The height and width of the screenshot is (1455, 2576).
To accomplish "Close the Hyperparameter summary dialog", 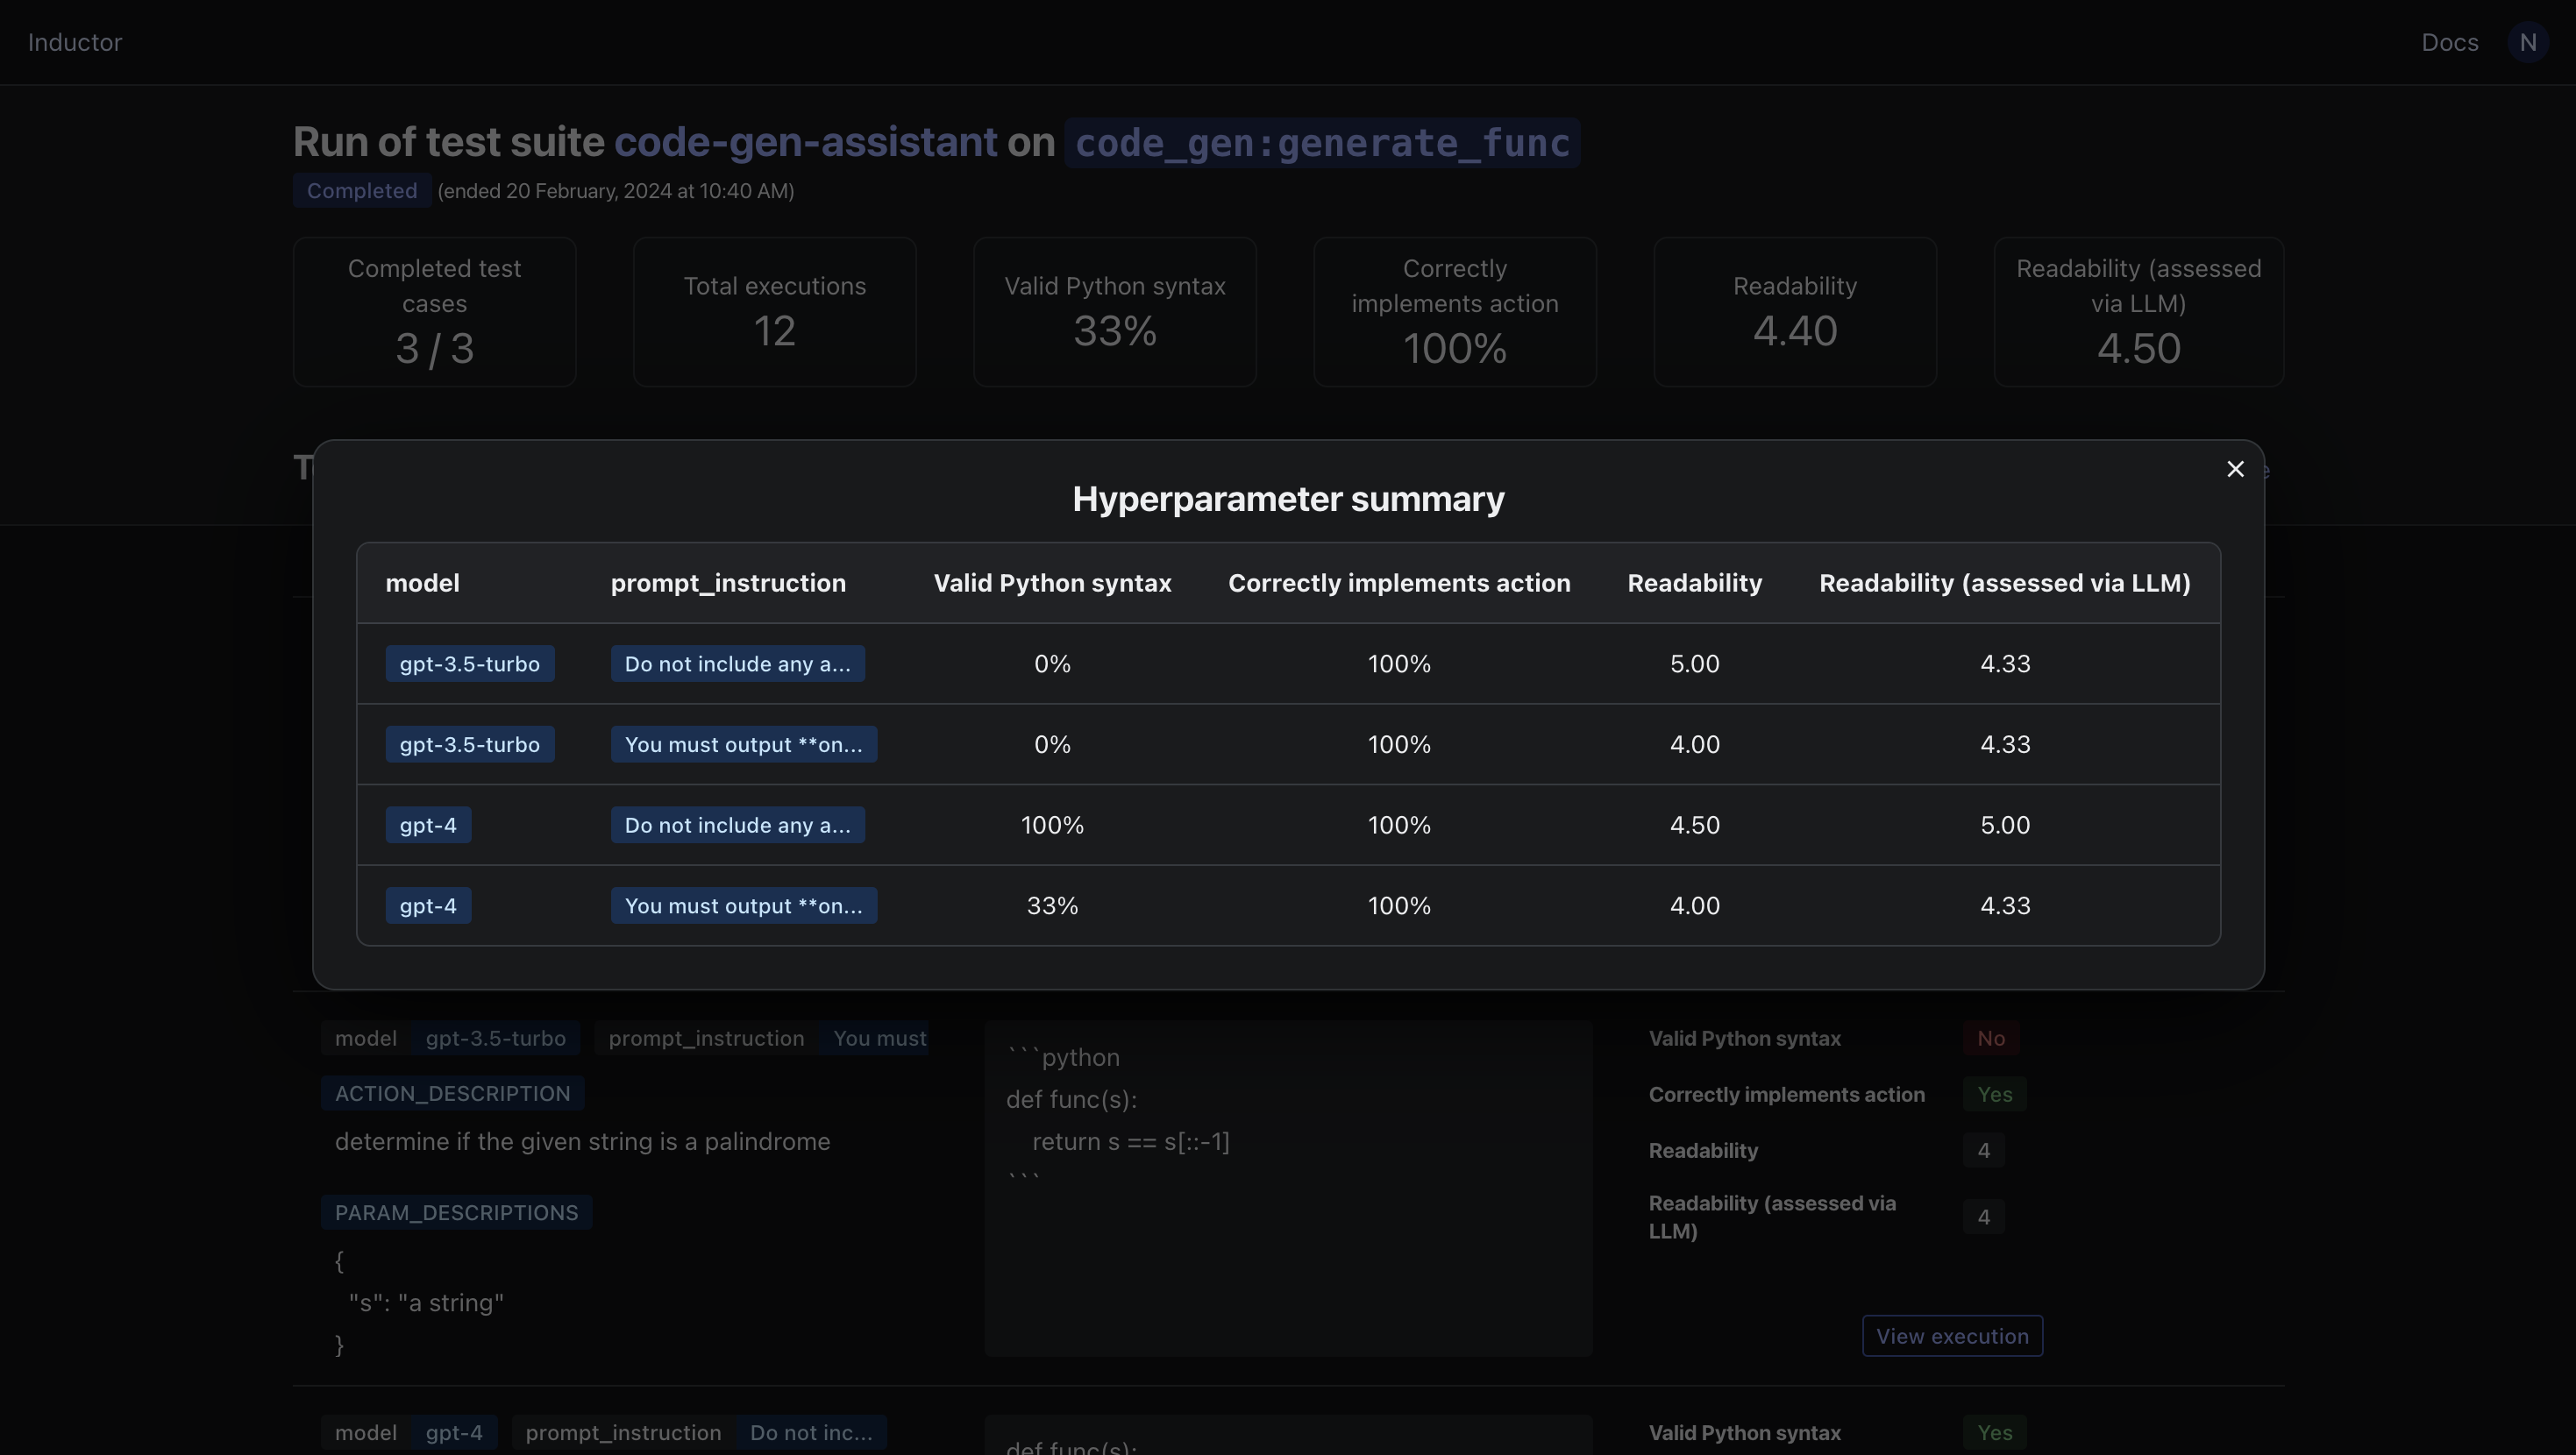I will [2235, 469].
